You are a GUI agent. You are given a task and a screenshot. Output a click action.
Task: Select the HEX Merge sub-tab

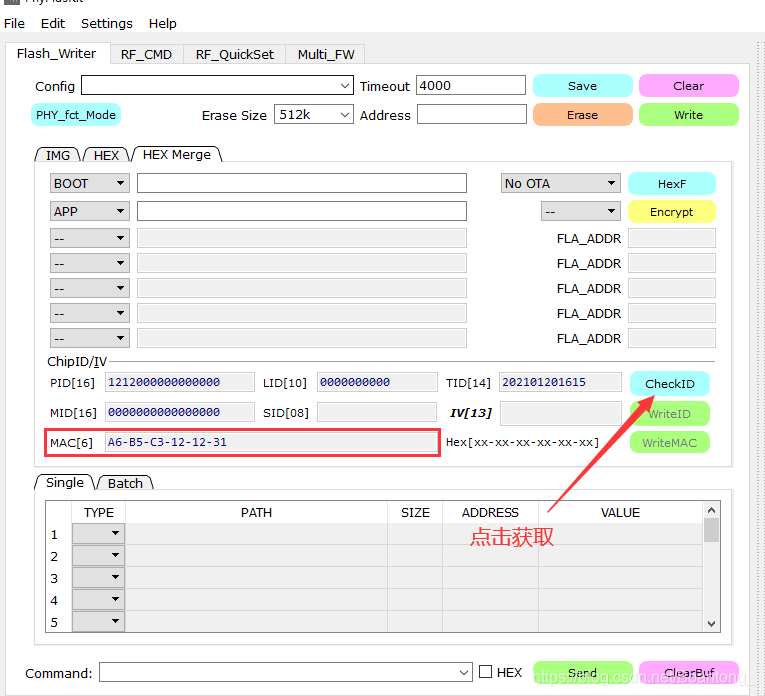[x=177, y=154]
